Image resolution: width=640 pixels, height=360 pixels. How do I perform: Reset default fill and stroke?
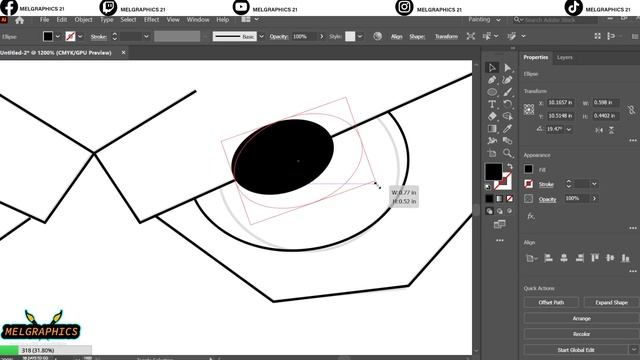[x=488, y=187]
